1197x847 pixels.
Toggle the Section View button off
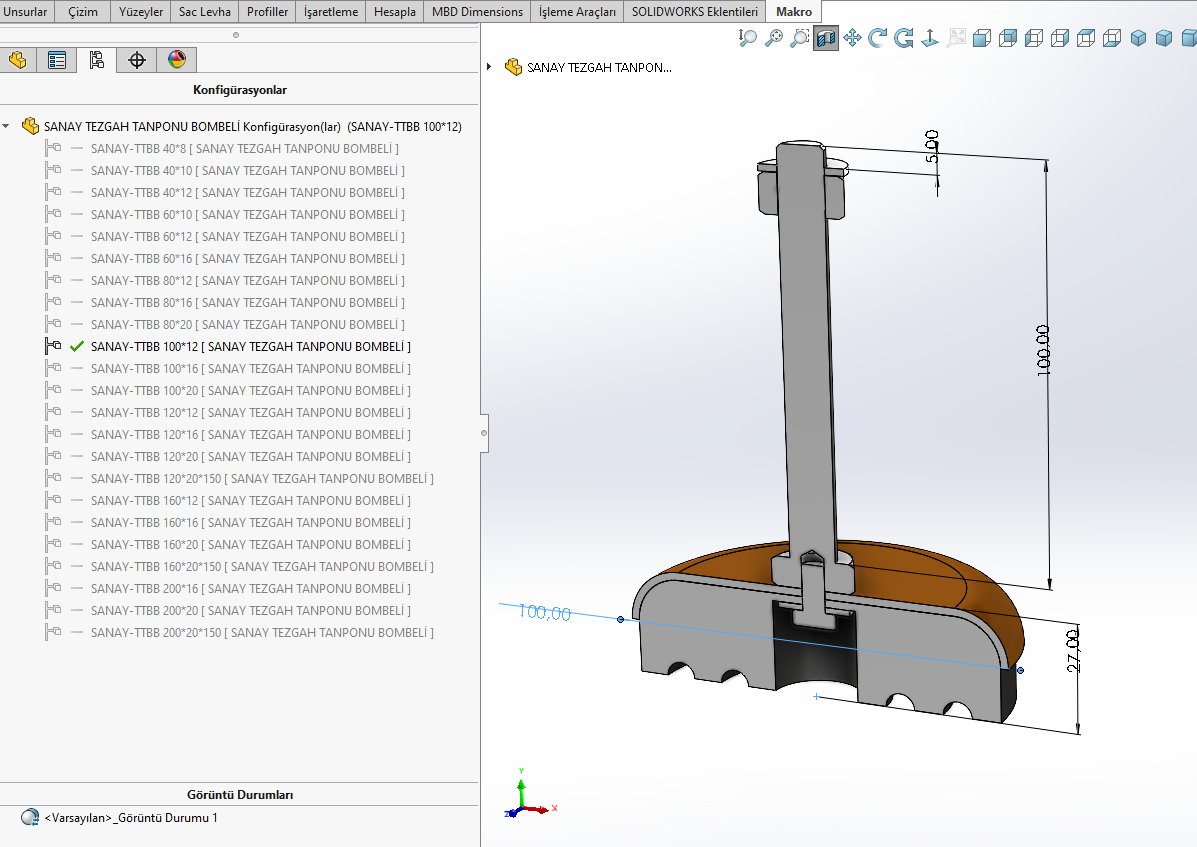point(826,38)
